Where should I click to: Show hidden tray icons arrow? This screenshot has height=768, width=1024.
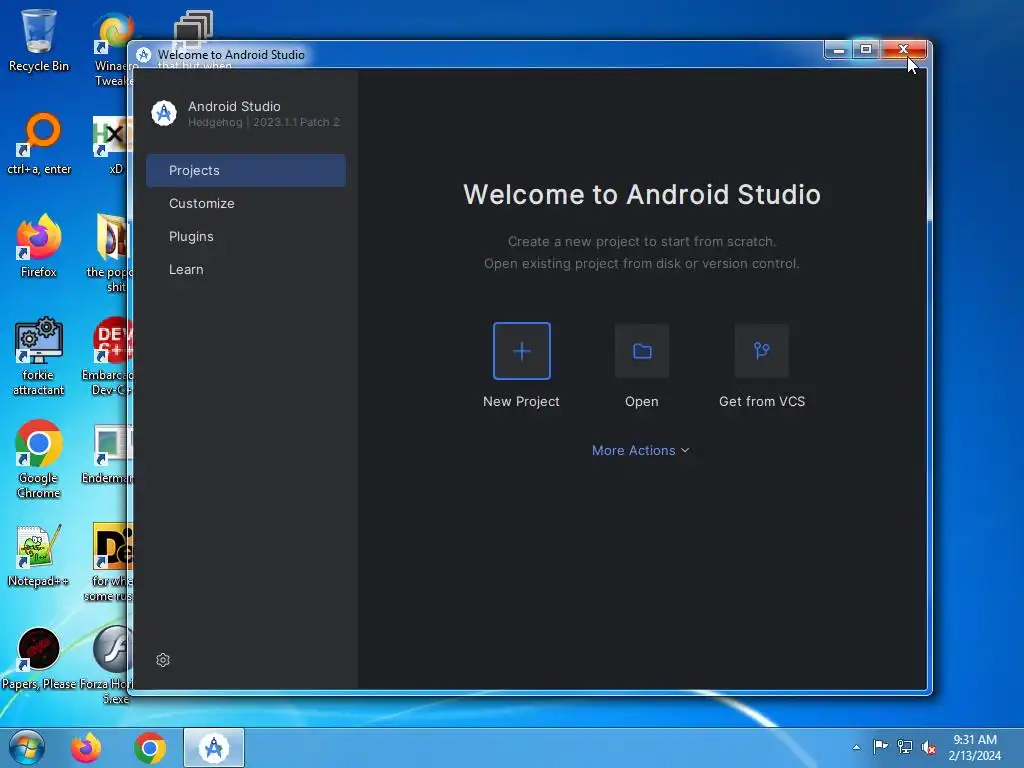click(x=856, y=748)
